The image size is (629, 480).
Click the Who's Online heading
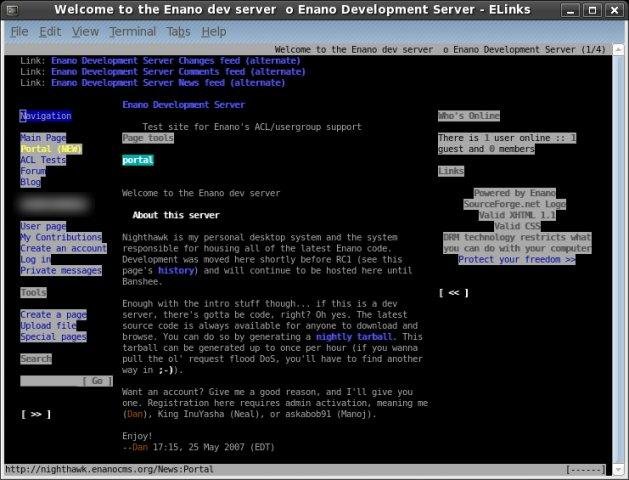pyautogui.click(x=469, y=116)
